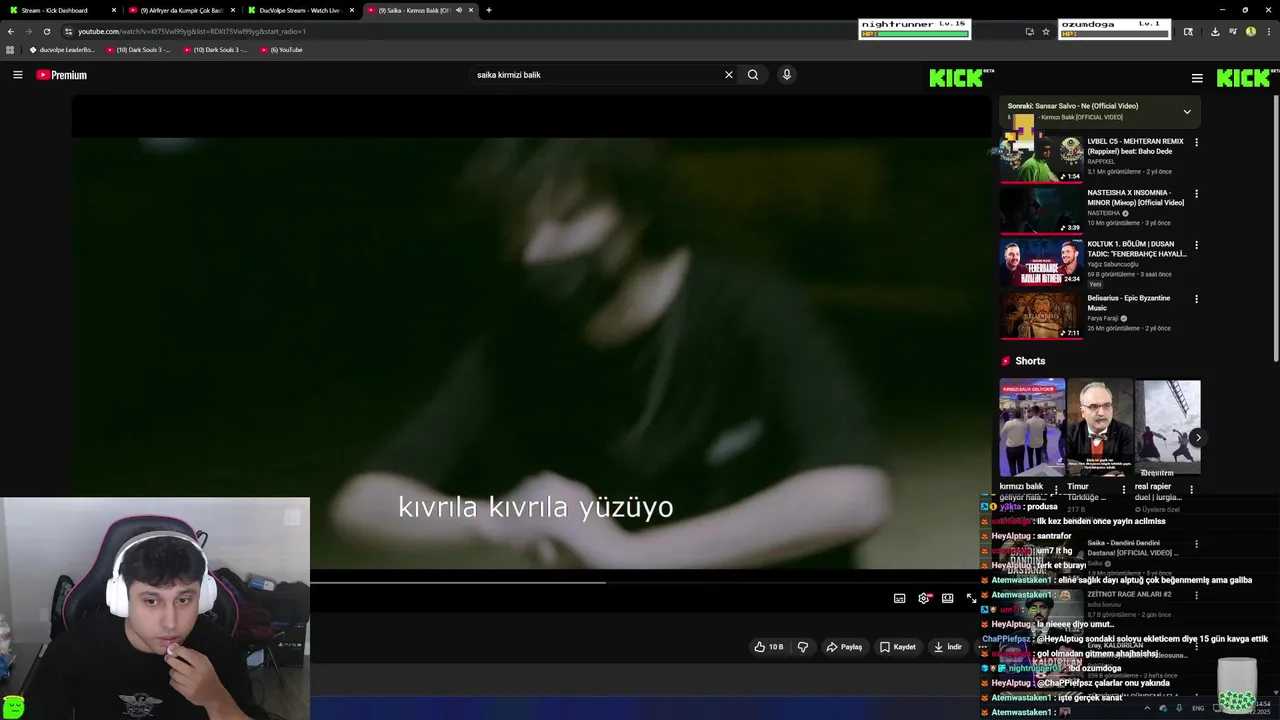Play LVBEL C5 Mehteran Remix thumbnail
Screen dimensions: 1280x720
pyautogui.click(x=1041, y=159)
